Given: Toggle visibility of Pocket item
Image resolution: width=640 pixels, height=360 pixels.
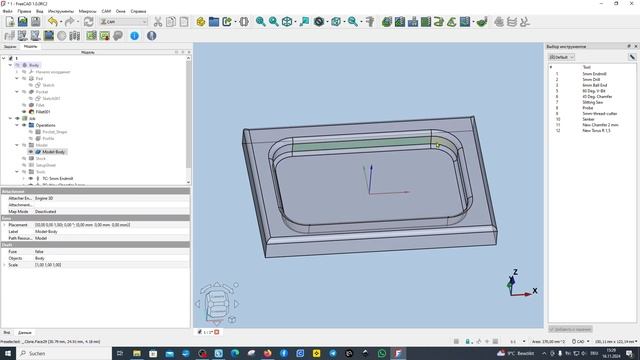Looking at the screenshot, I should (x=24, y=92).
